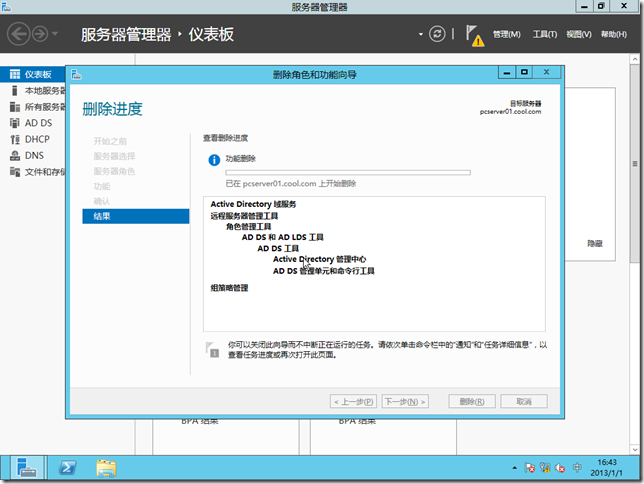Image resolution: width=644 pixels, height=484 pixels.
Task: Click '远程服务器管理工具' in results list
Action: tap(244, 216)
